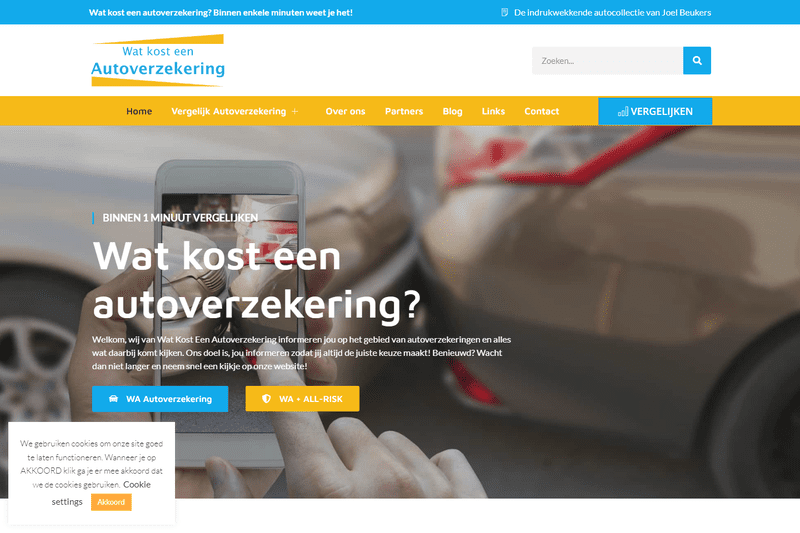Click the magnifying glass search icon
800x533 pixels.
coord(696,61)
